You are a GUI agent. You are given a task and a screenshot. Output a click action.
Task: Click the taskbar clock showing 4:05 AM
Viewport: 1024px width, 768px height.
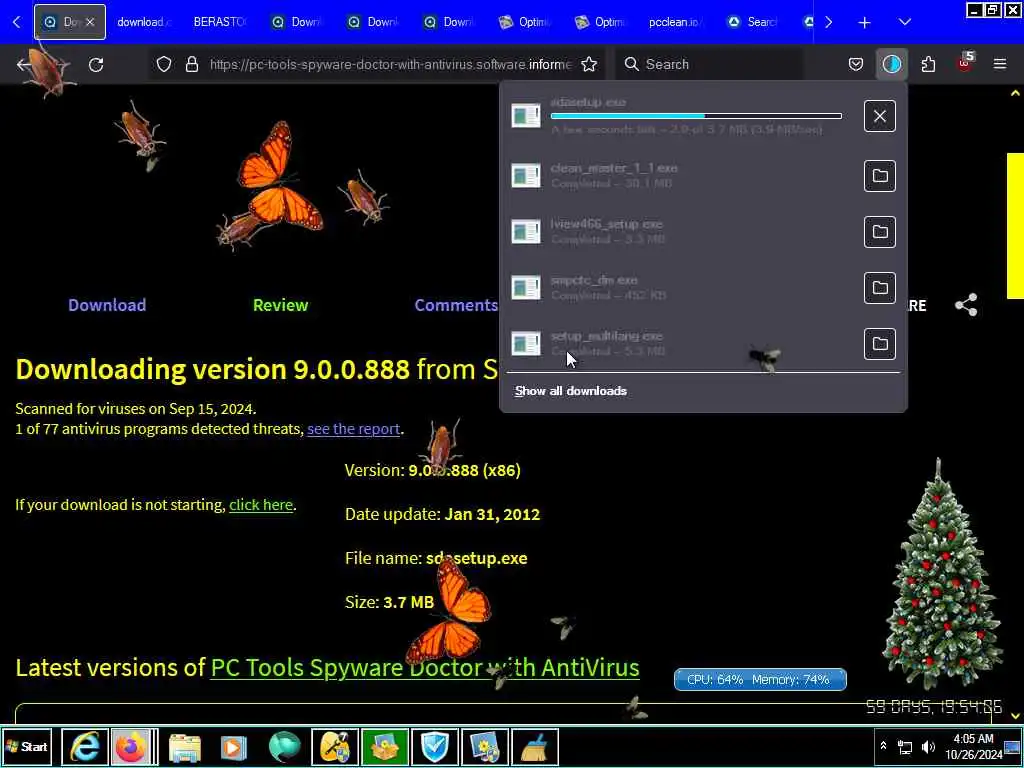pyautogui.click(x=973, y=746)
